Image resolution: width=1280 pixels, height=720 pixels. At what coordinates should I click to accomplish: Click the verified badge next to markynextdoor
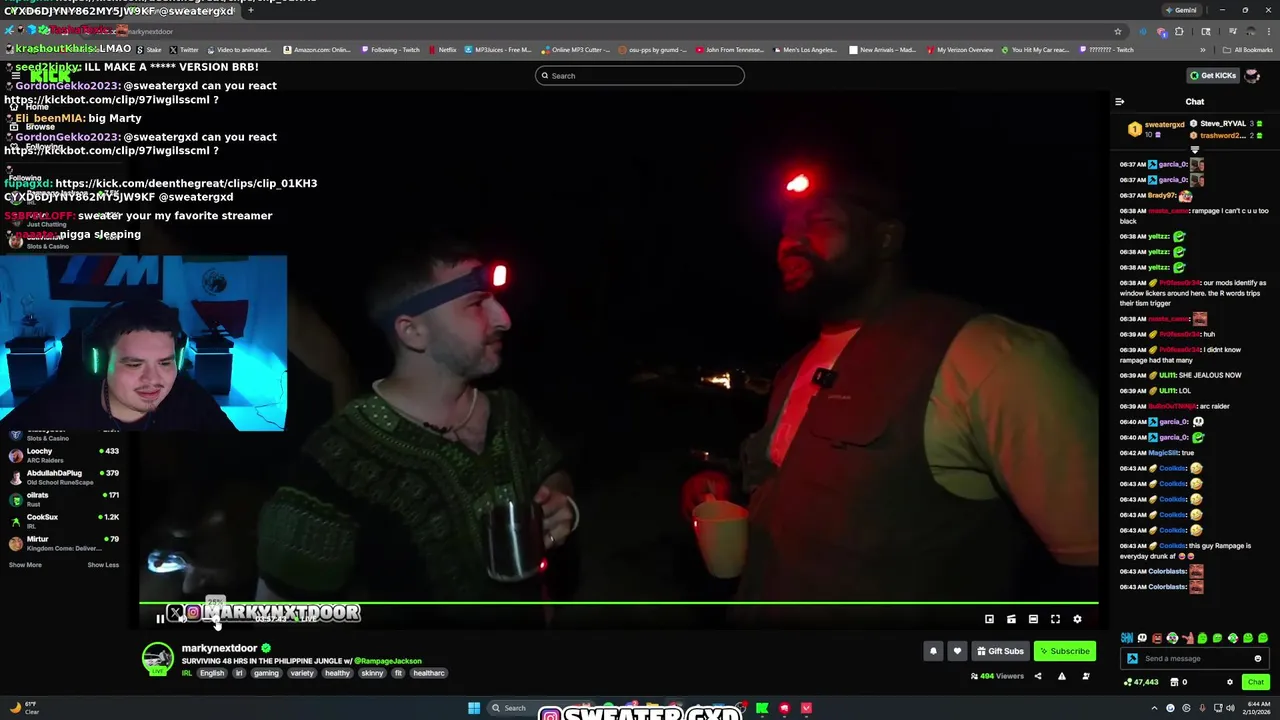[x=266, y=648]
